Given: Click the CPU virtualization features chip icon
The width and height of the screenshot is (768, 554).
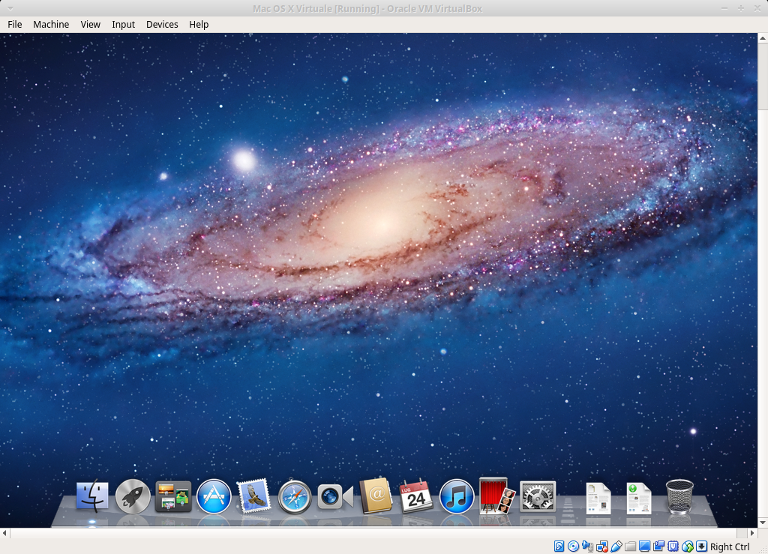Looking at the screenshot, I should coord(673,546).
